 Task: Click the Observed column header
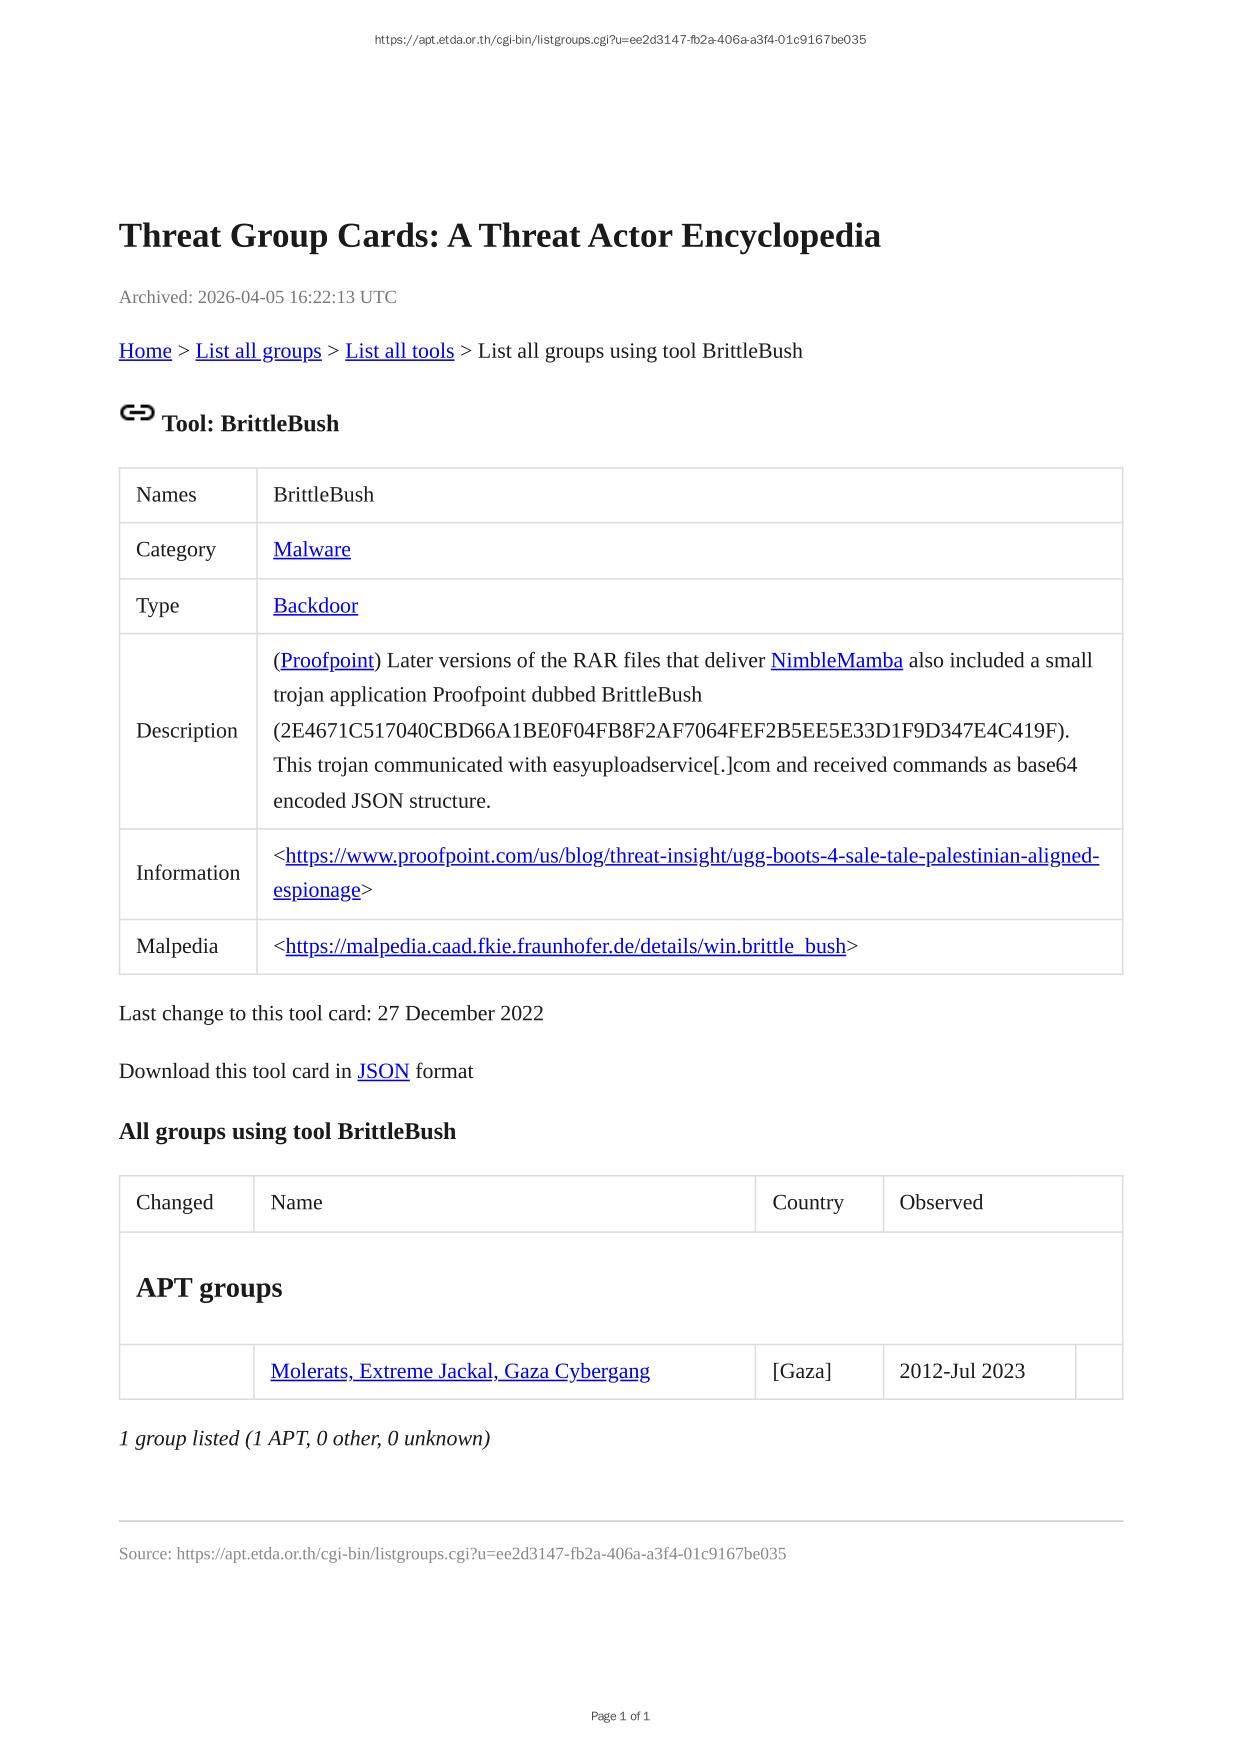click(x=940, y=1202)
